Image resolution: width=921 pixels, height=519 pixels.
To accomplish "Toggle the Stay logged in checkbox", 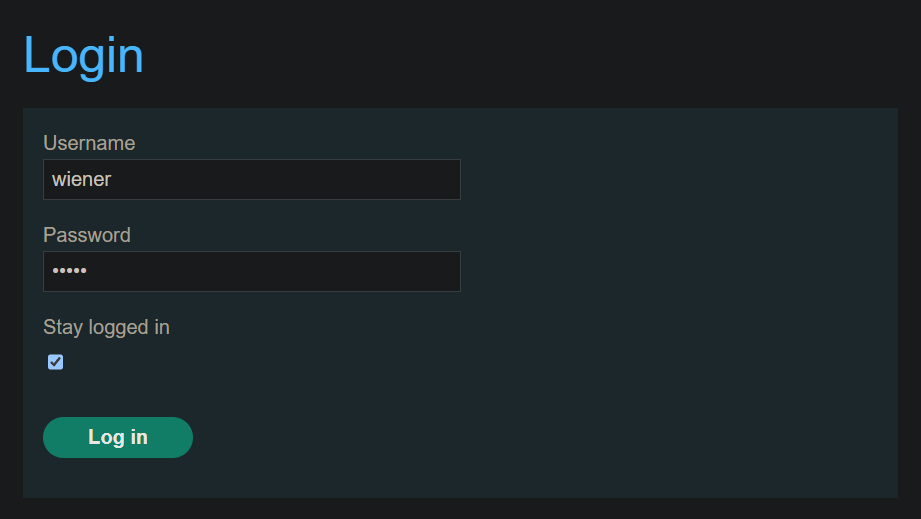I will (55, 362).
